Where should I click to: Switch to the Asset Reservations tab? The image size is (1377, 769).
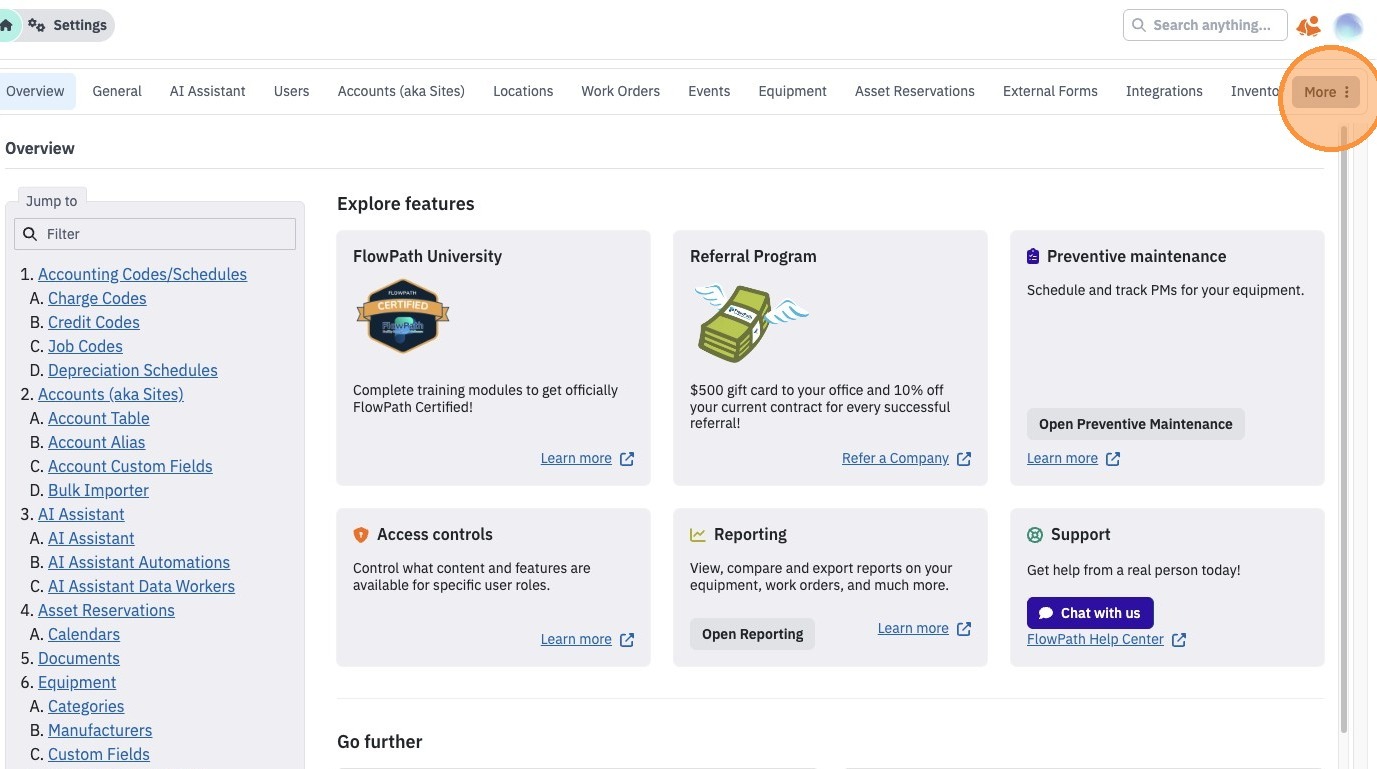coord(915,91)
